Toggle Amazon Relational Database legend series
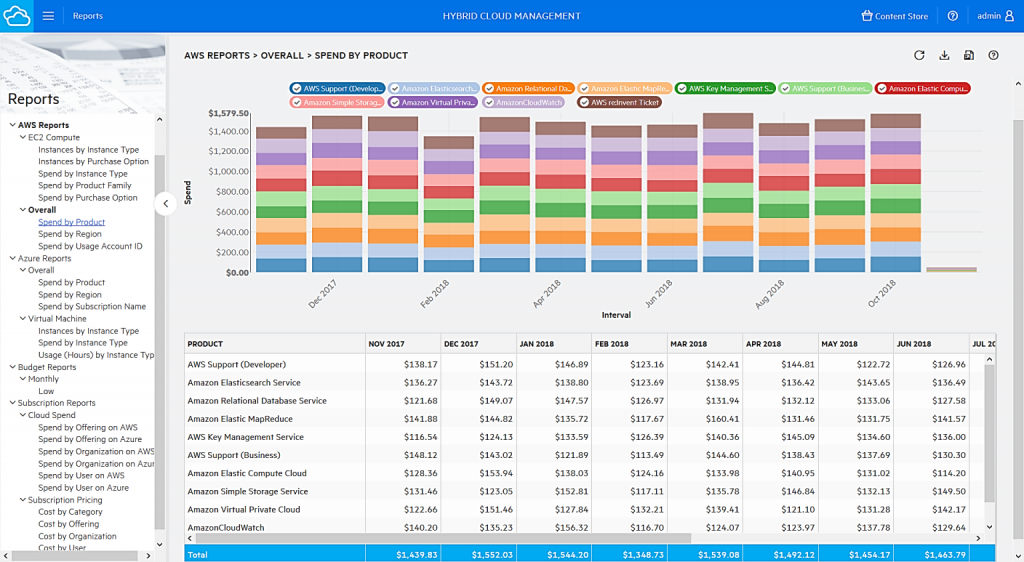The image size is (1024, 562). click(x=528, y=89)
